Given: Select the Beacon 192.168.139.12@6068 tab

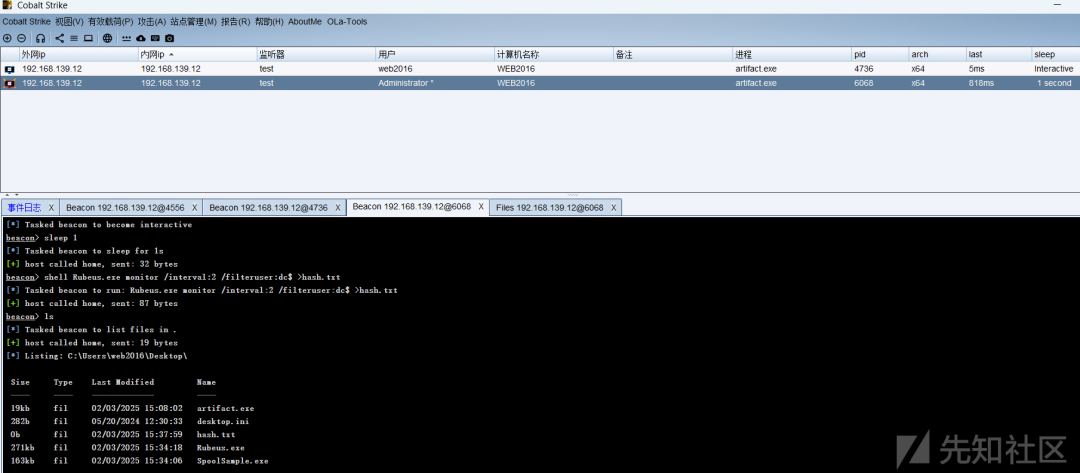Looking at the screenshot, I should (x=411, y=207).
